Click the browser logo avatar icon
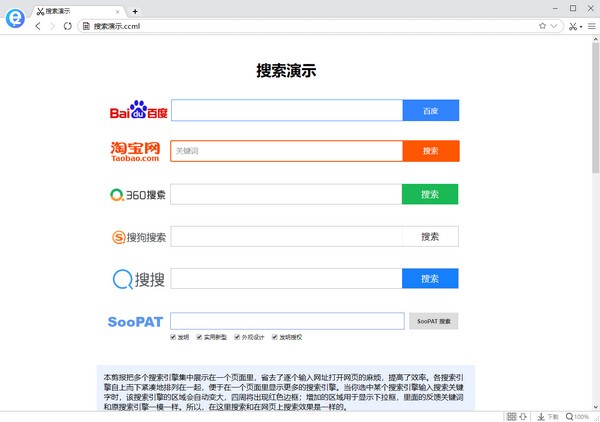This screenshot has width=600, height=422. click(x=14, y=17)
